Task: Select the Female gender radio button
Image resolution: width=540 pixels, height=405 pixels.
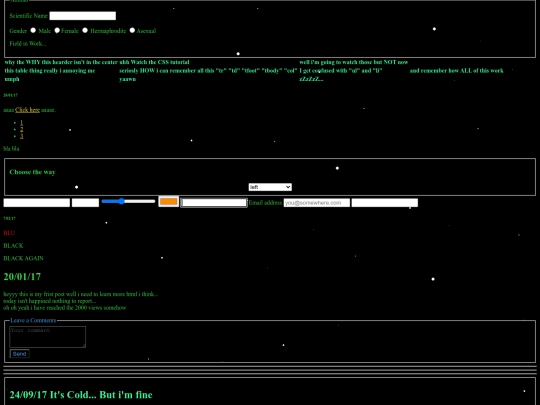Action: click(57, 30)
